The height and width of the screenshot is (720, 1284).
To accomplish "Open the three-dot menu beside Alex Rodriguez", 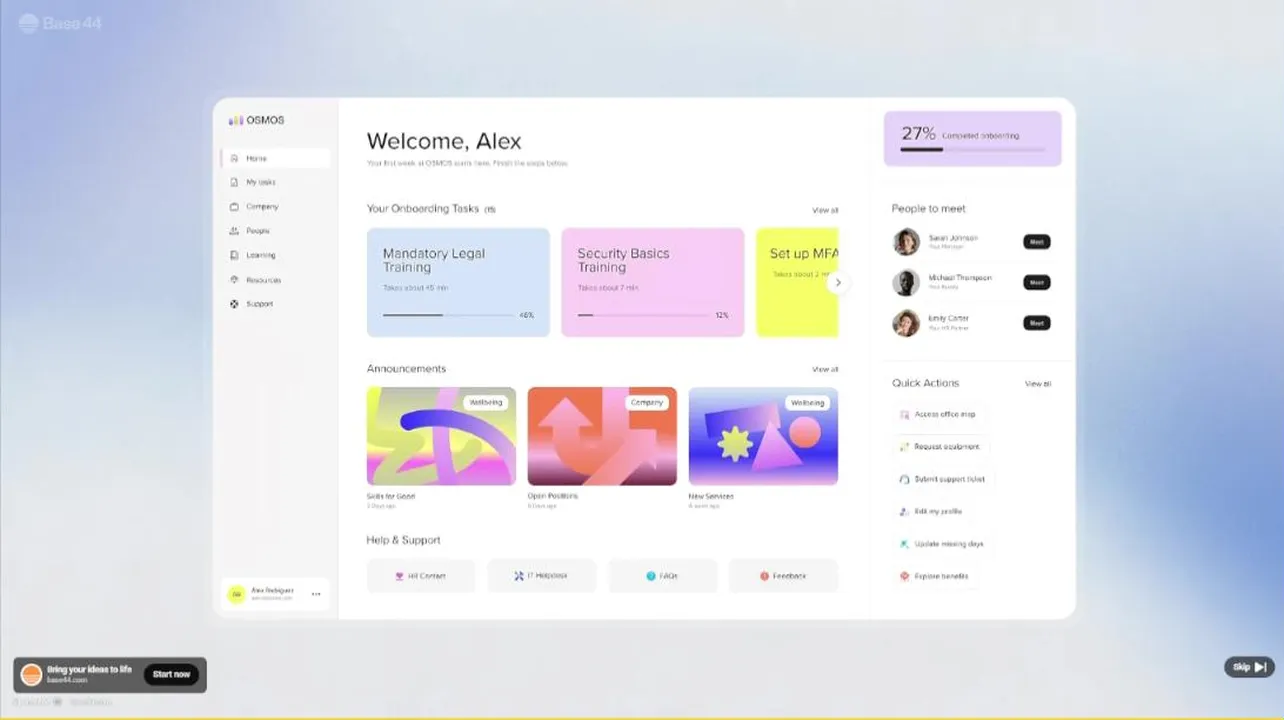I will pos(316,594).
